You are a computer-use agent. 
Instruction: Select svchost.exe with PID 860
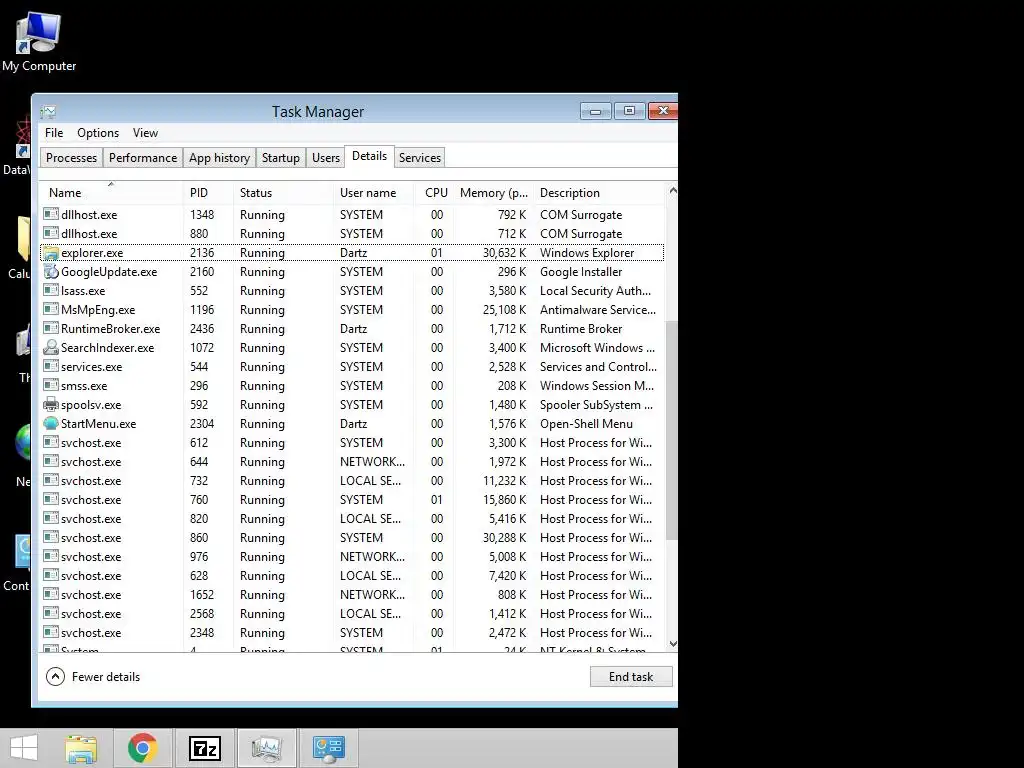click(353, 537)
